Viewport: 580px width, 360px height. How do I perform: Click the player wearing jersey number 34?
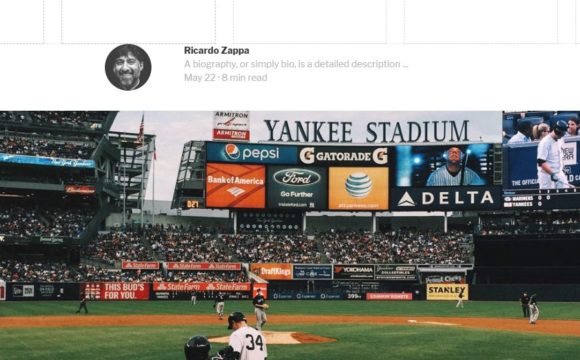247,336
